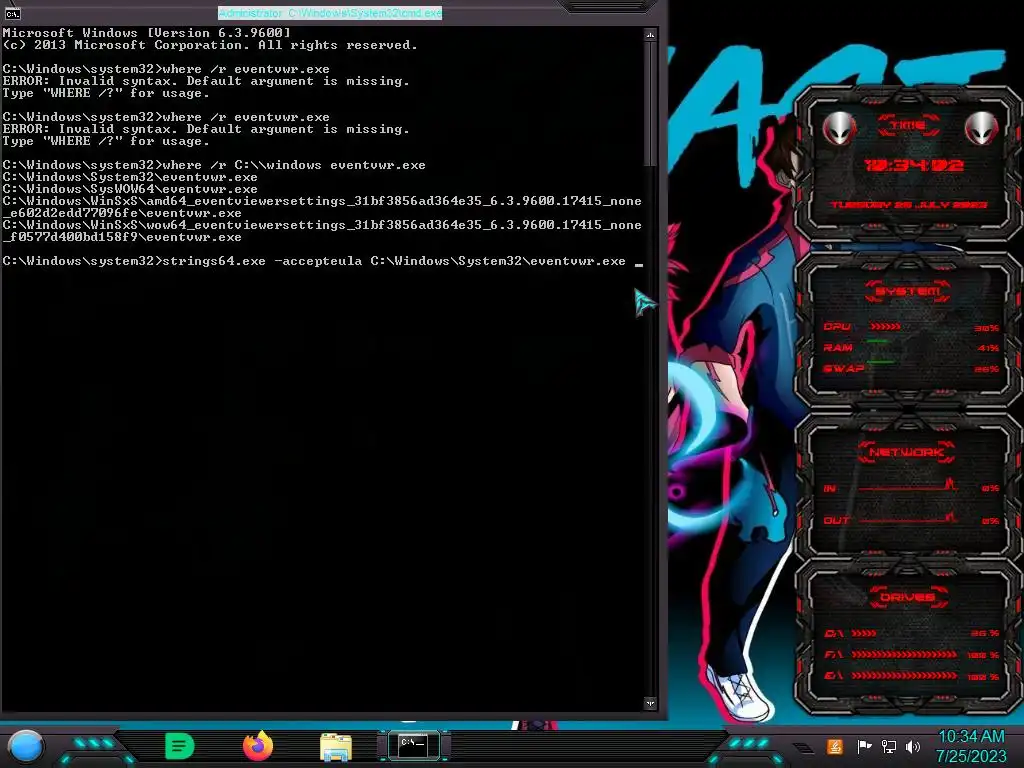1024x768 pixels.
Task: Open the Start orb button
Action: 25,747
